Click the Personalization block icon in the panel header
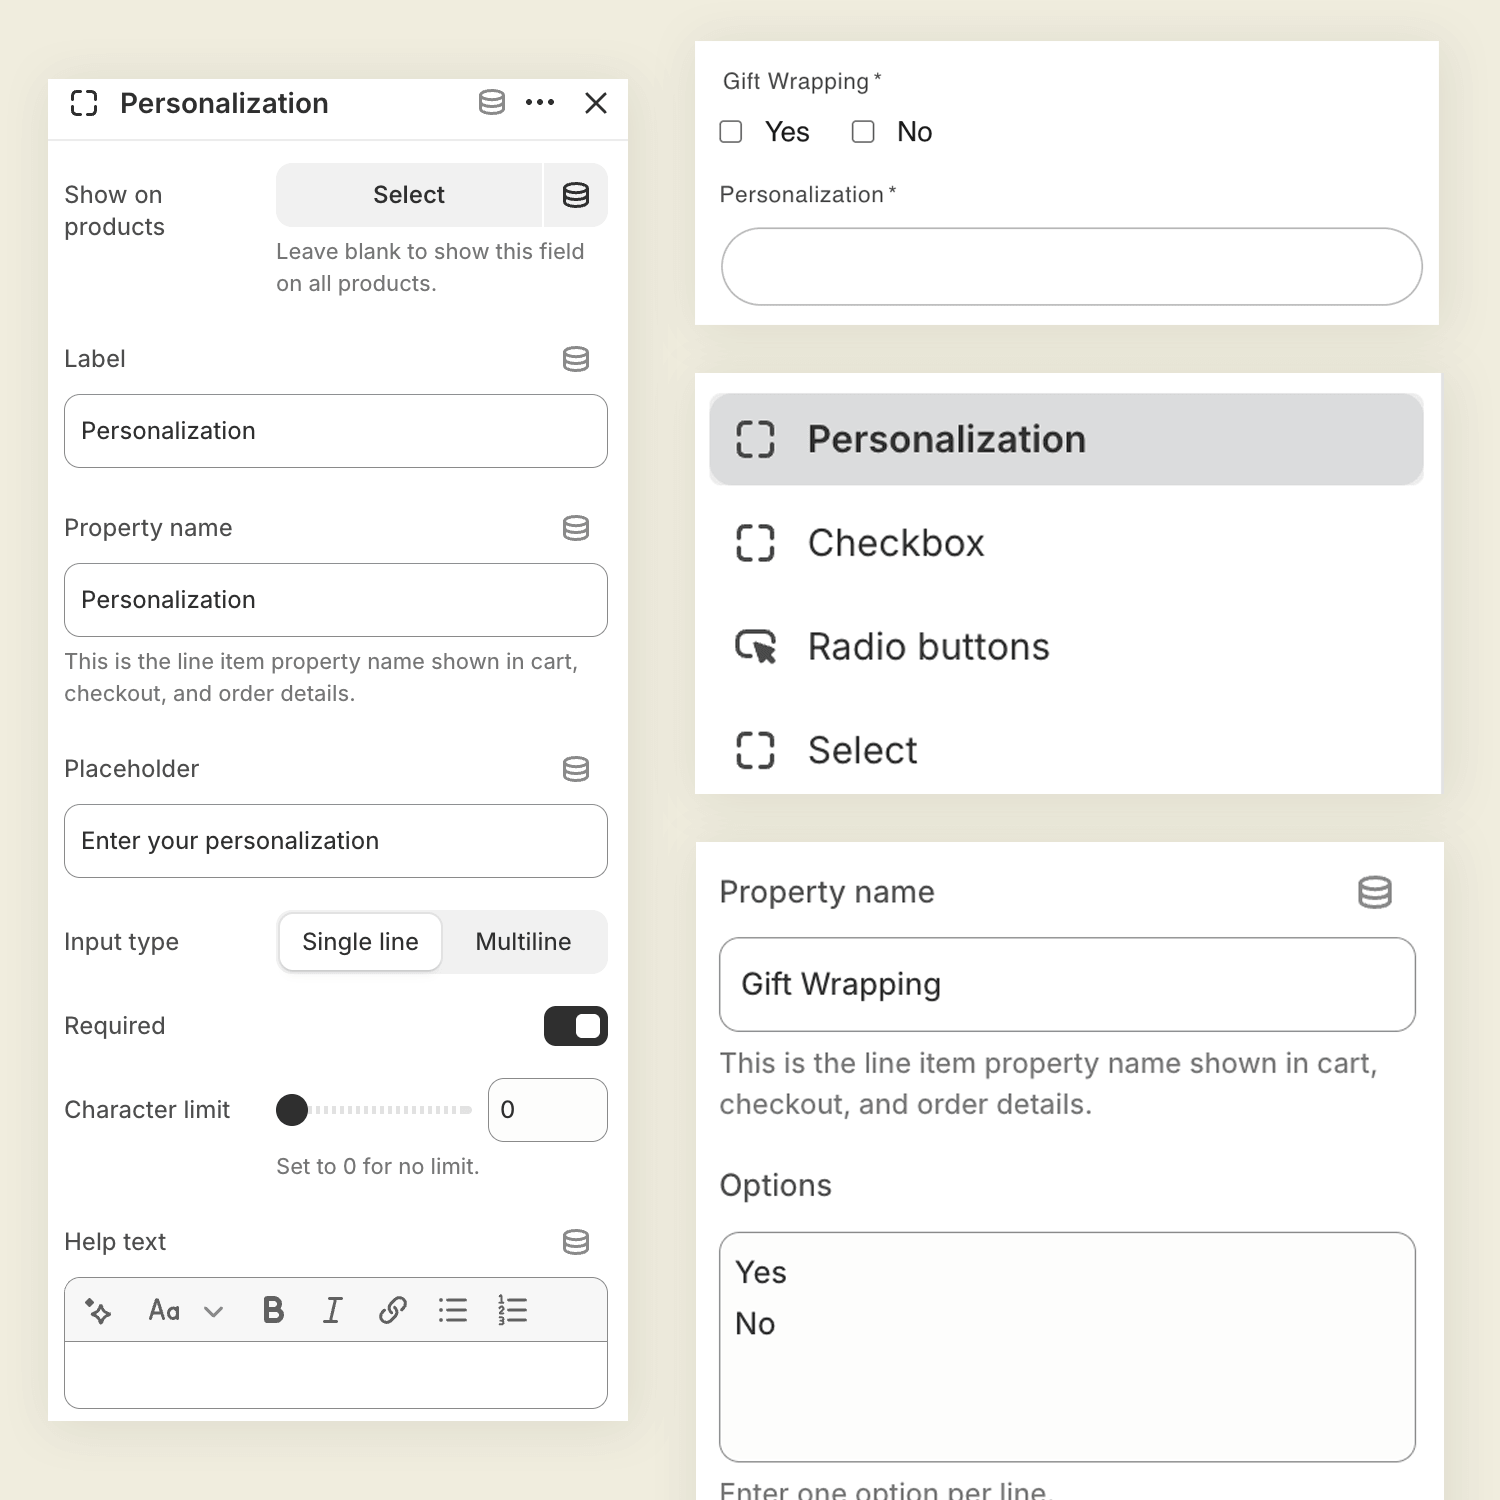 pos(84,103)
